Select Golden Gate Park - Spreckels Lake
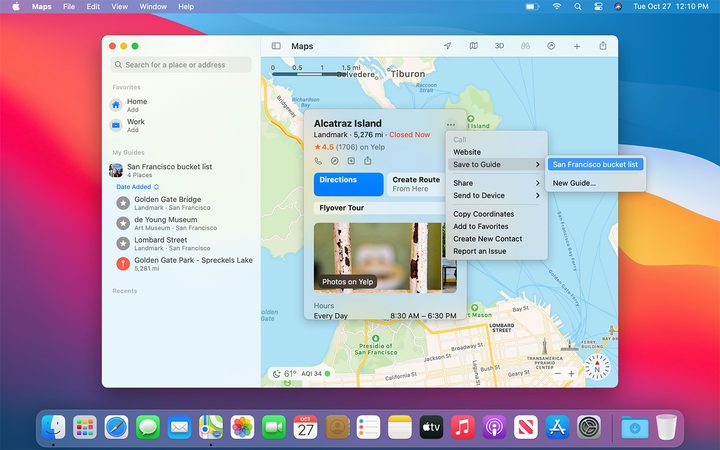The image size is (720, 450). (x=184, y=264)
